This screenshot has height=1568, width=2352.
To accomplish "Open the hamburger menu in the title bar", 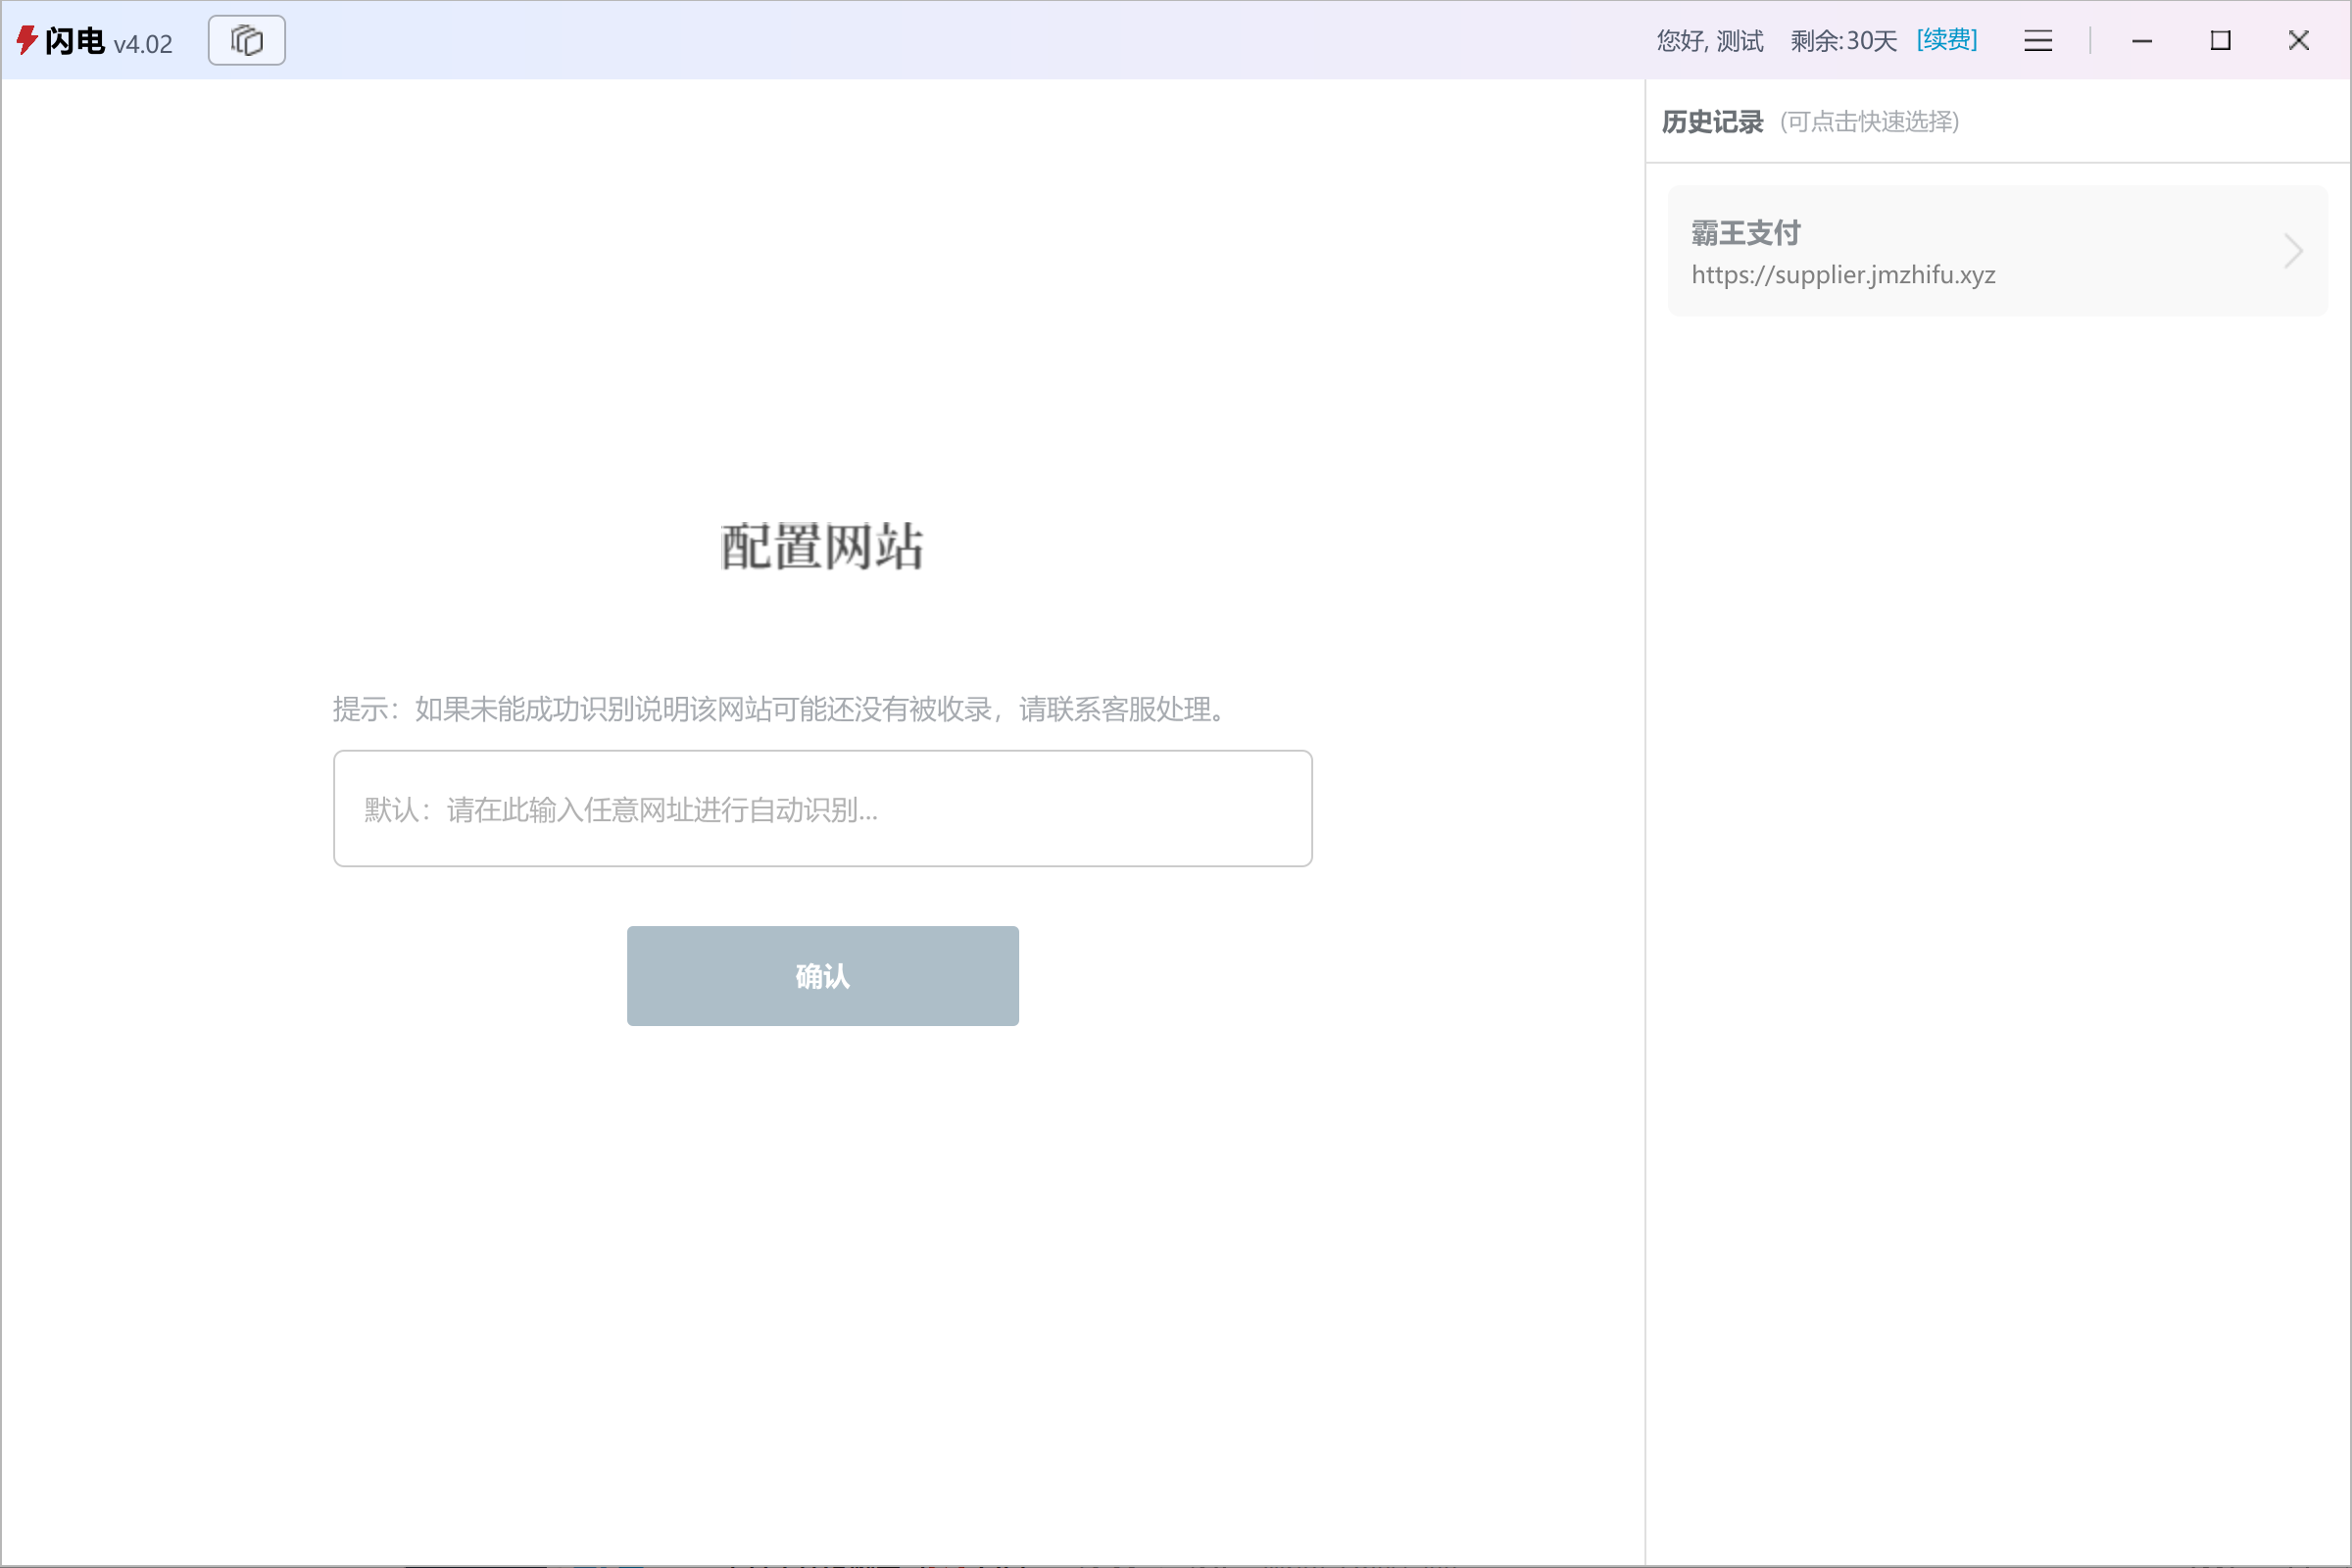I will (2038, 40).
